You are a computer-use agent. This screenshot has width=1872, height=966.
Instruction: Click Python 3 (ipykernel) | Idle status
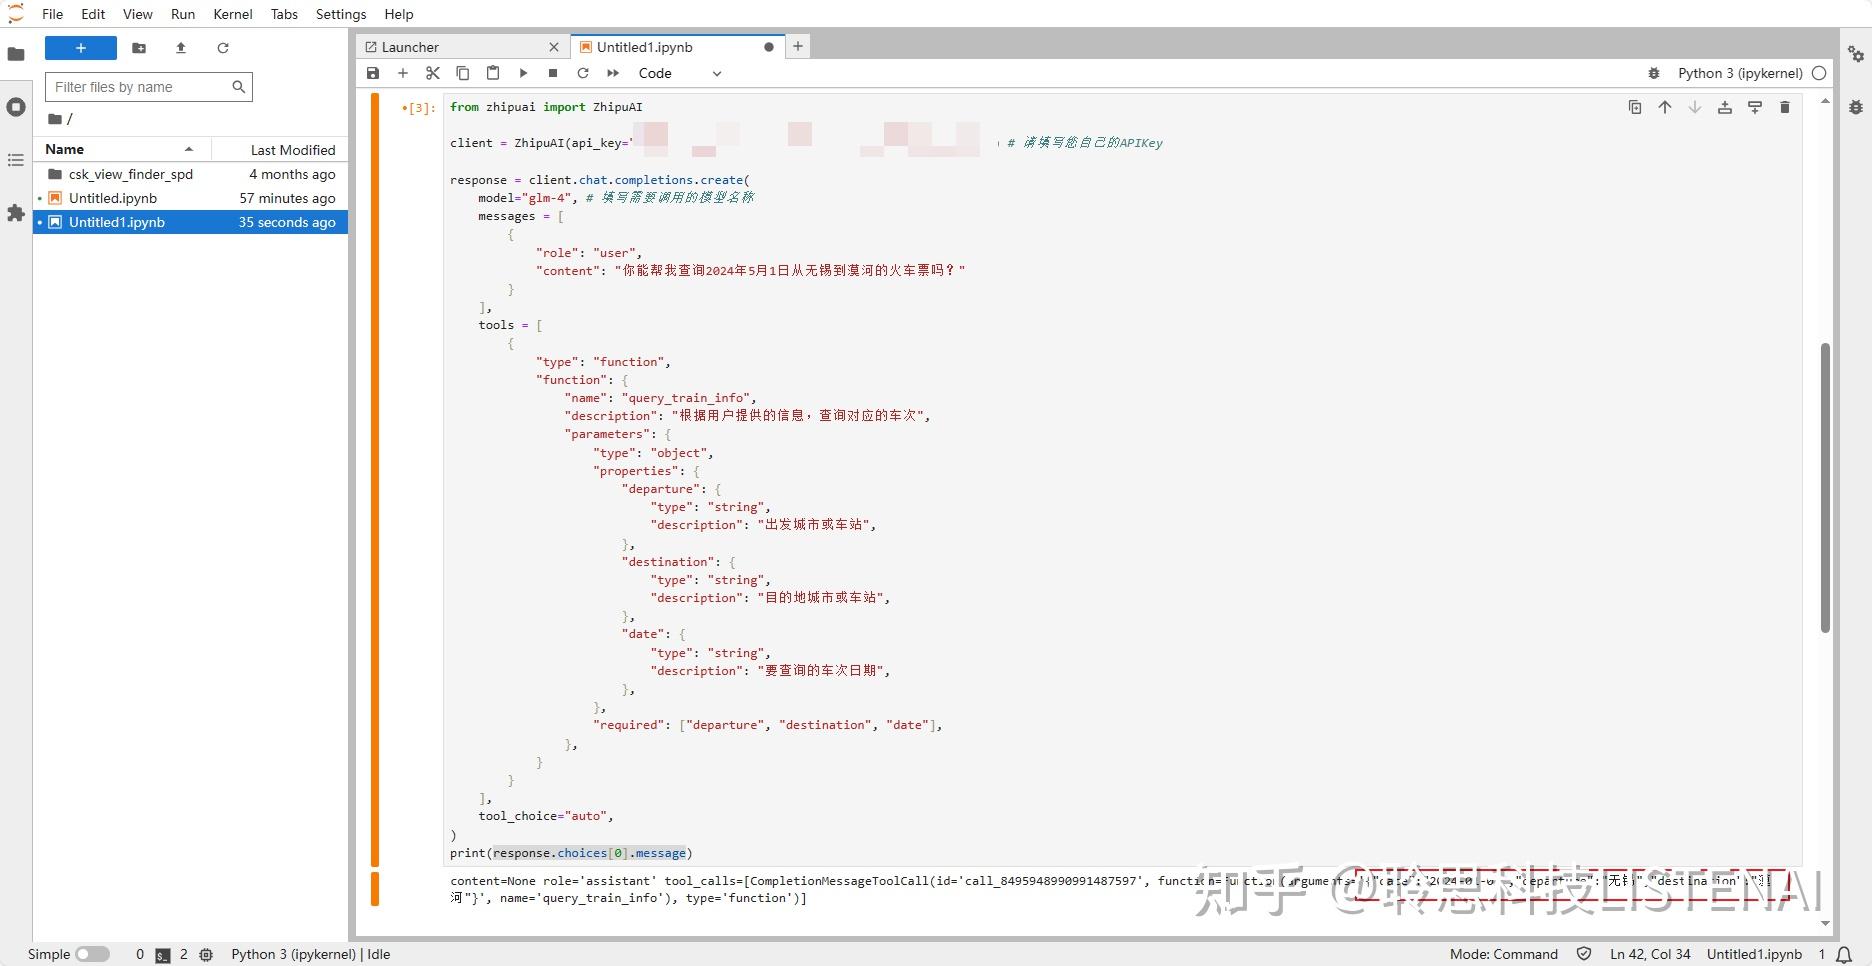pyautogui.click(x=311, y=954)
